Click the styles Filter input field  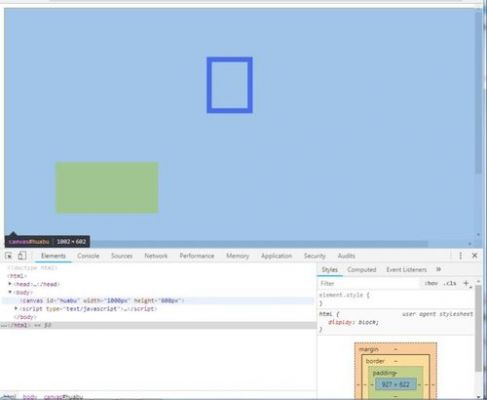(x=368, y=283)
